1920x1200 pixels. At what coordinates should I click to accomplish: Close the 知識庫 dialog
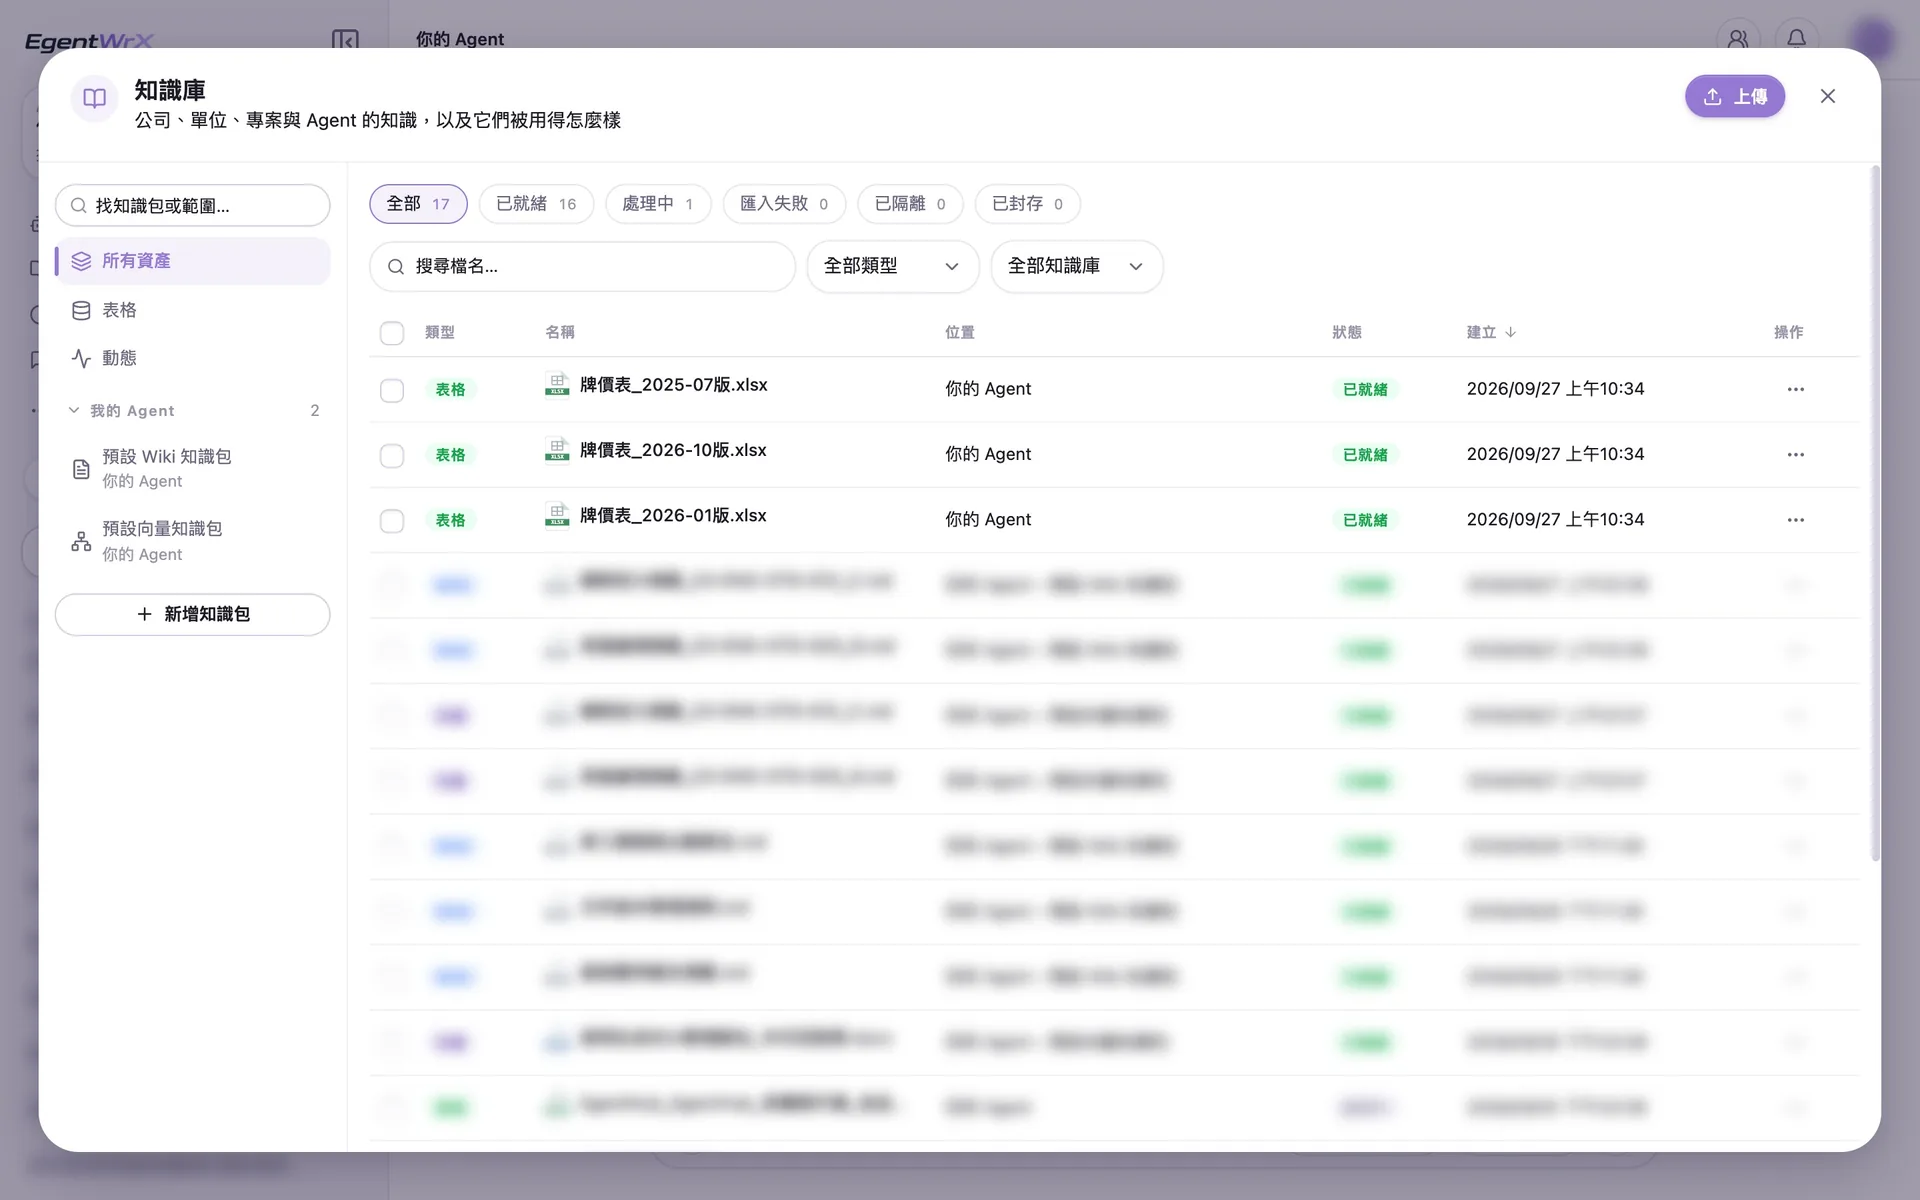pyautogui.click(x=1827, y=97)
